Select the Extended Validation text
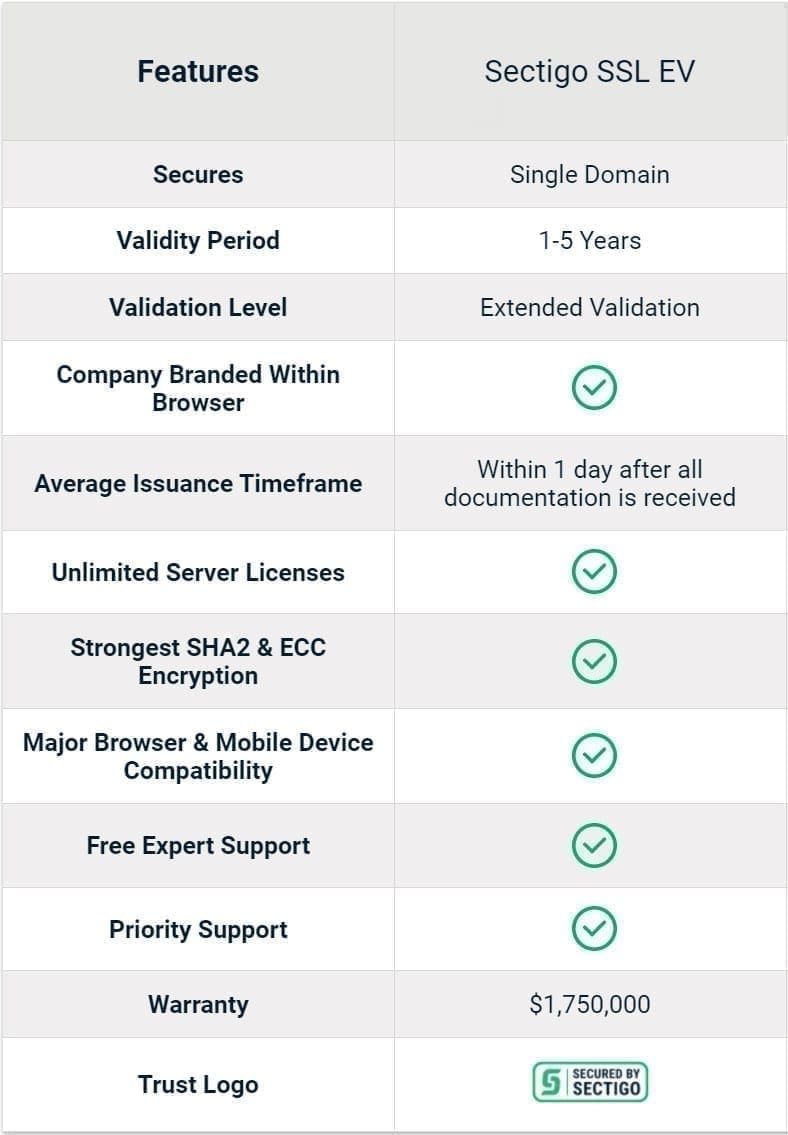 [590, 307]
